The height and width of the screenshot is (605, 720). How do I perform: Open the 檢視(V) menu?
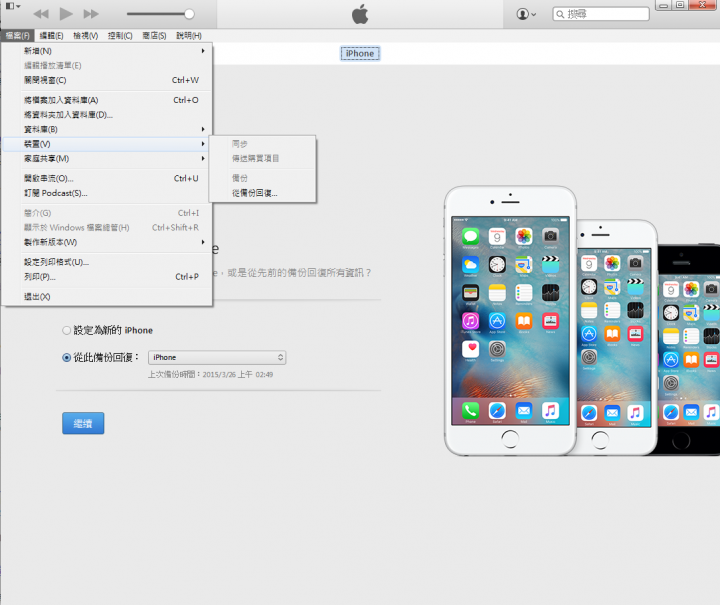pos(85,35)
